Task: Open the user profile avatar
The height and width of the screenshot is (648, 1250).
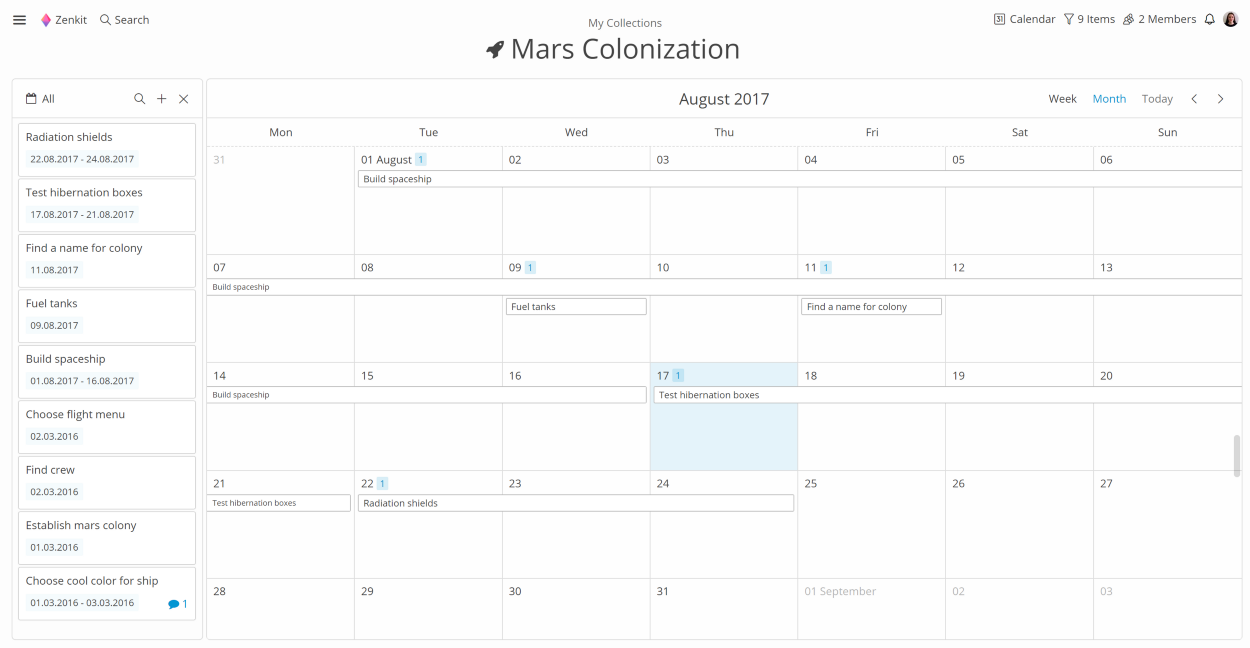Action: pos(1230,19)
